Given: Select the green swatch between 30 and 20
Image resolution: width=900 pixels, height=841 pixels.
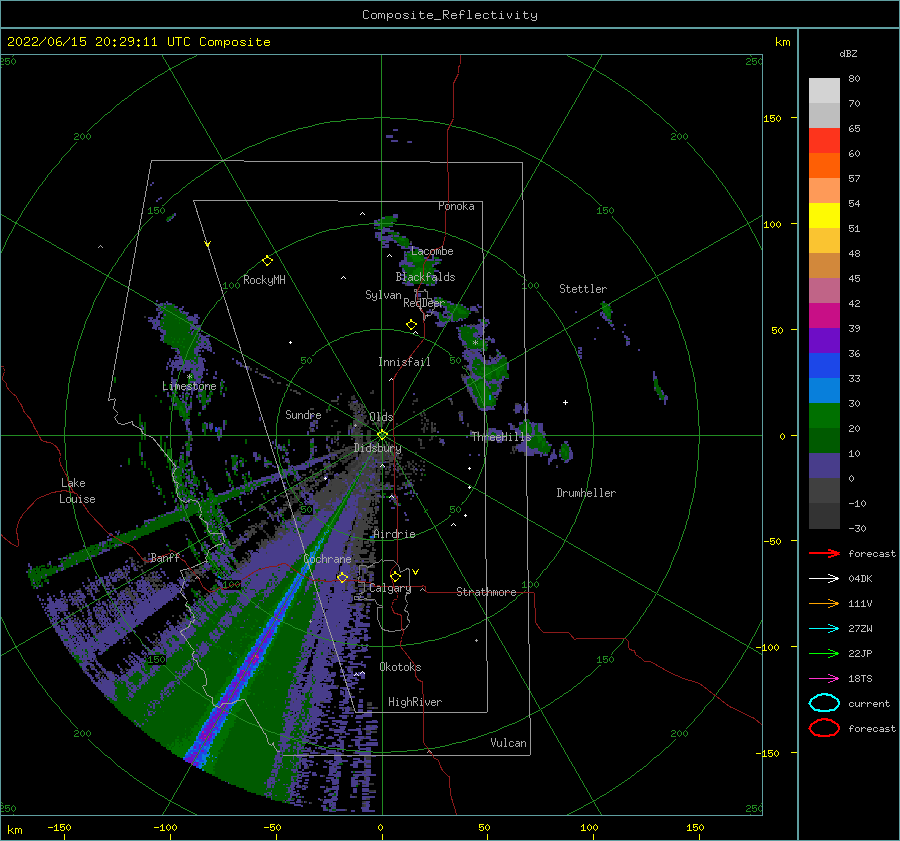Looking at the screenshot, I should 824,415.
